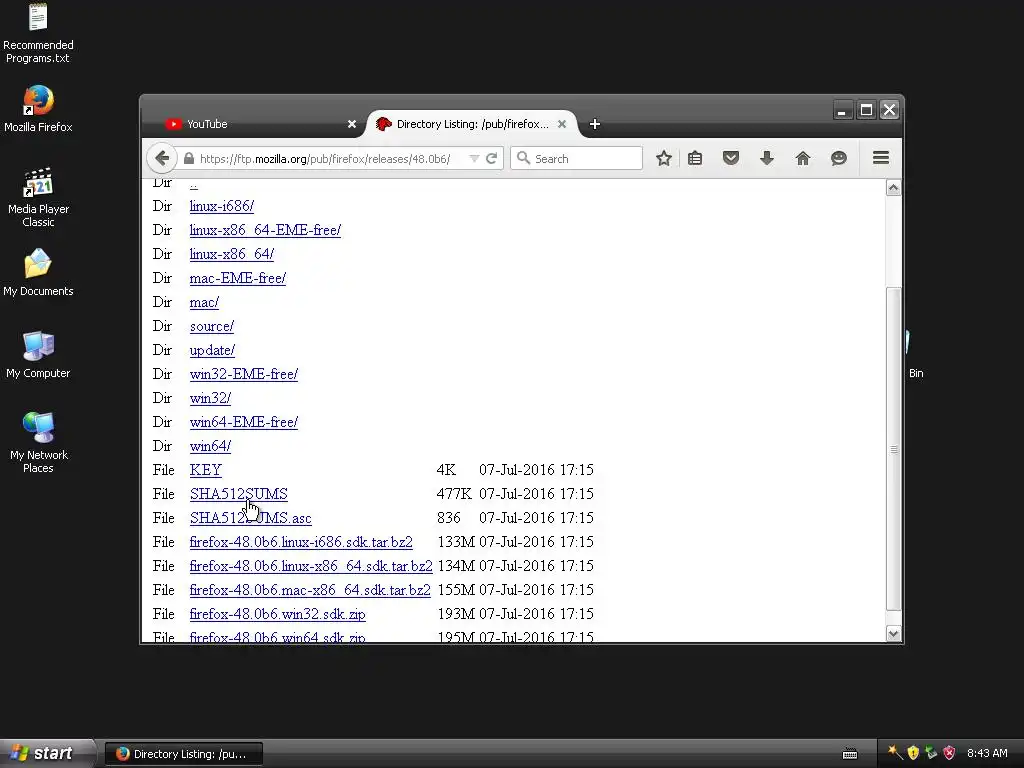Viewport: 1024px width, 768px height.
Task: Download firefox-48.0b6.mac-x86_64.sdk.tar.bz2
Action: coord(310,590)
